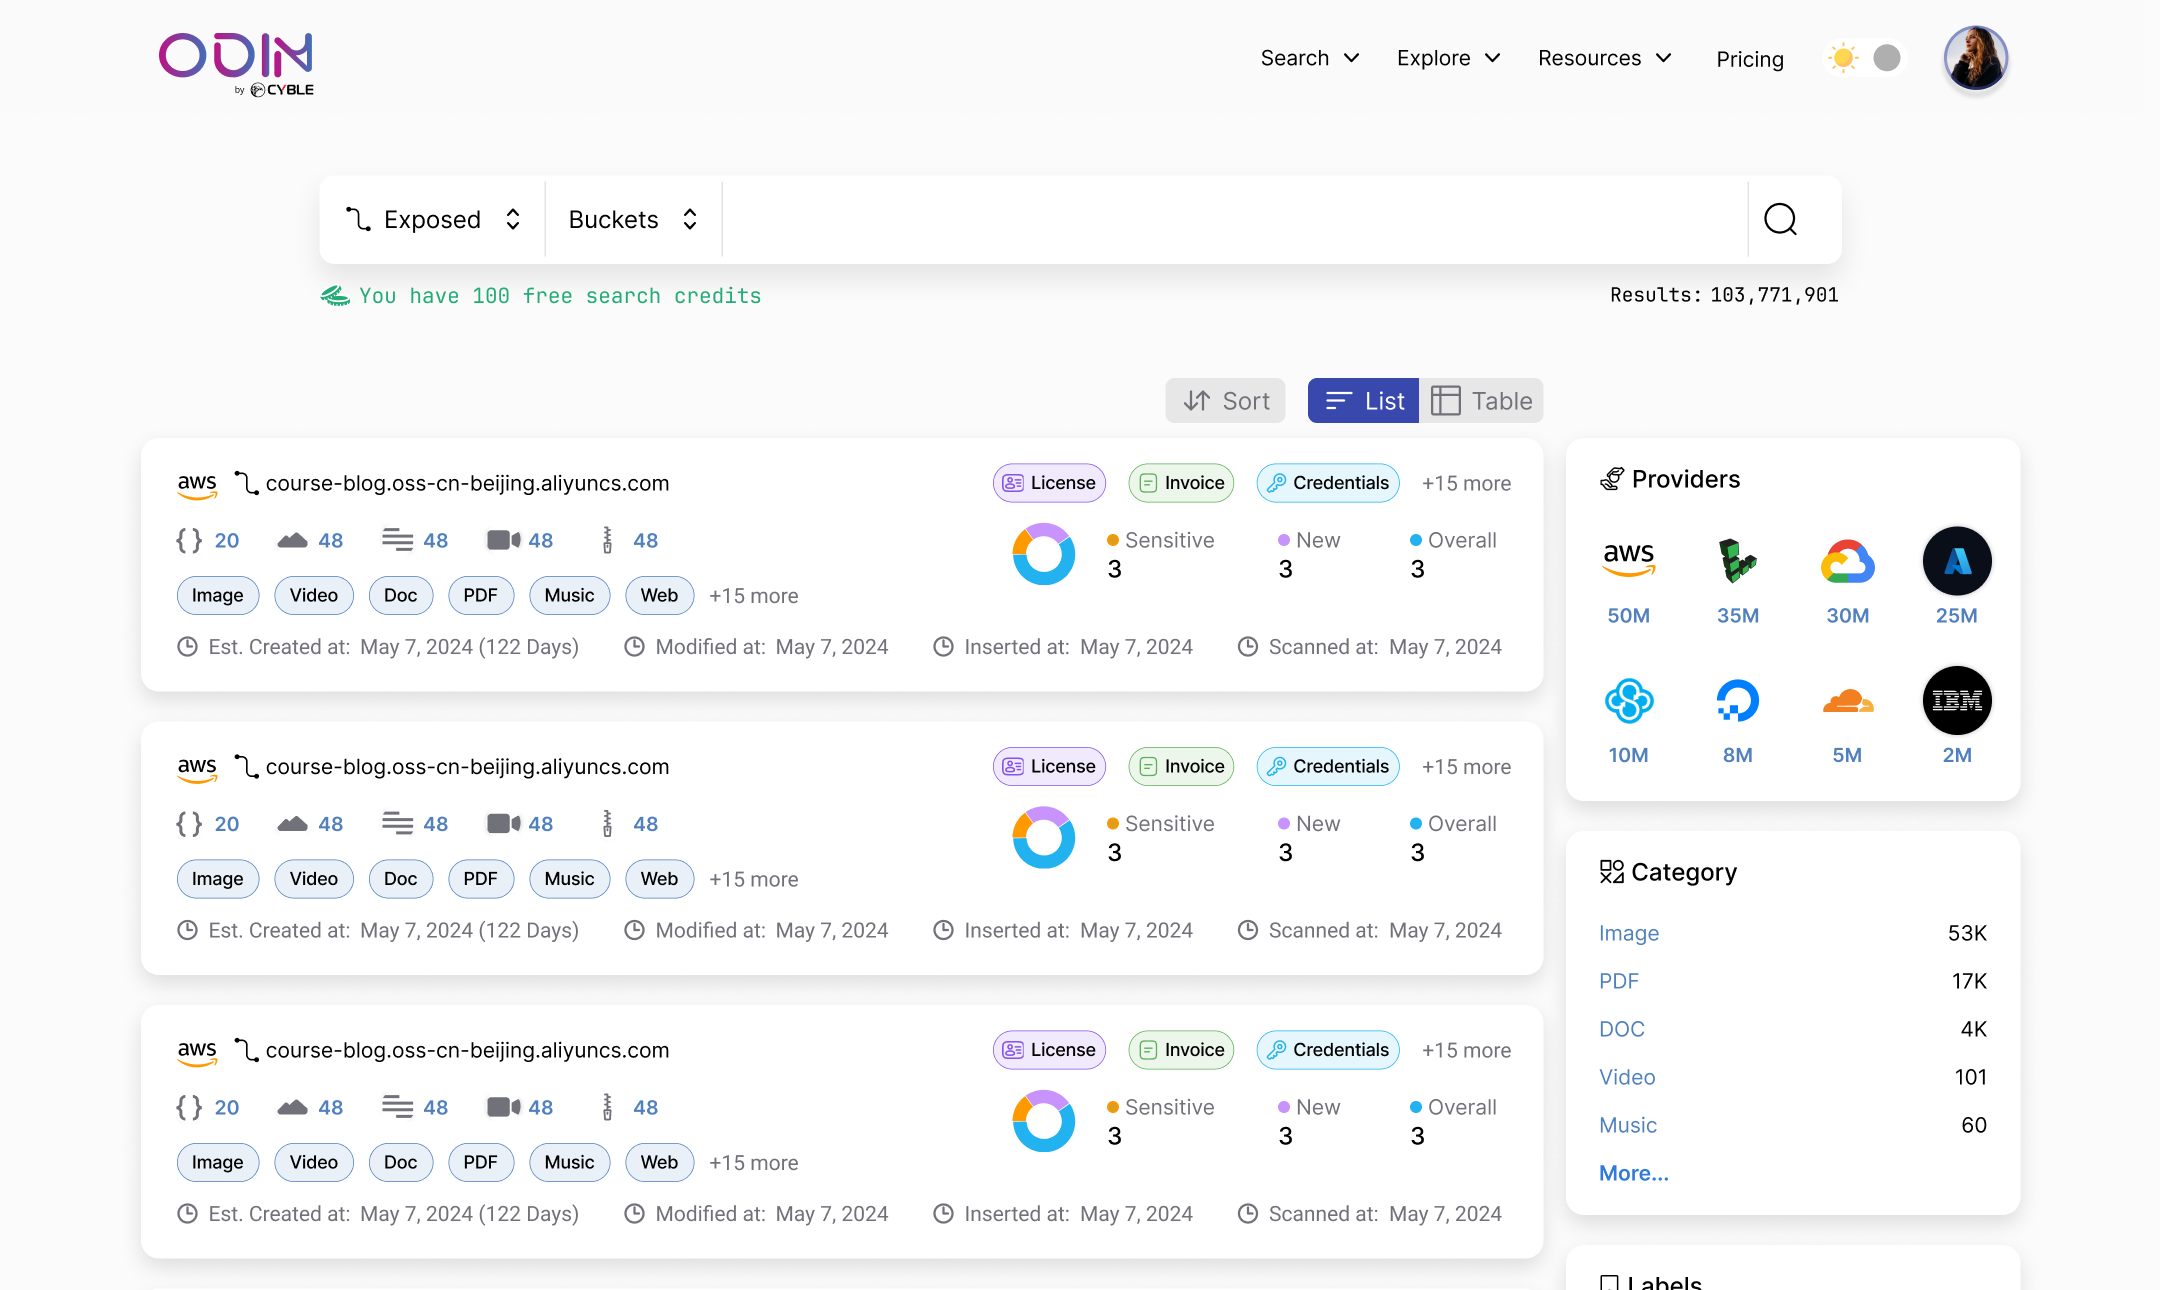Click the Invoice tag in second result
The image size is (2160, 1290).
[1181, 767]
